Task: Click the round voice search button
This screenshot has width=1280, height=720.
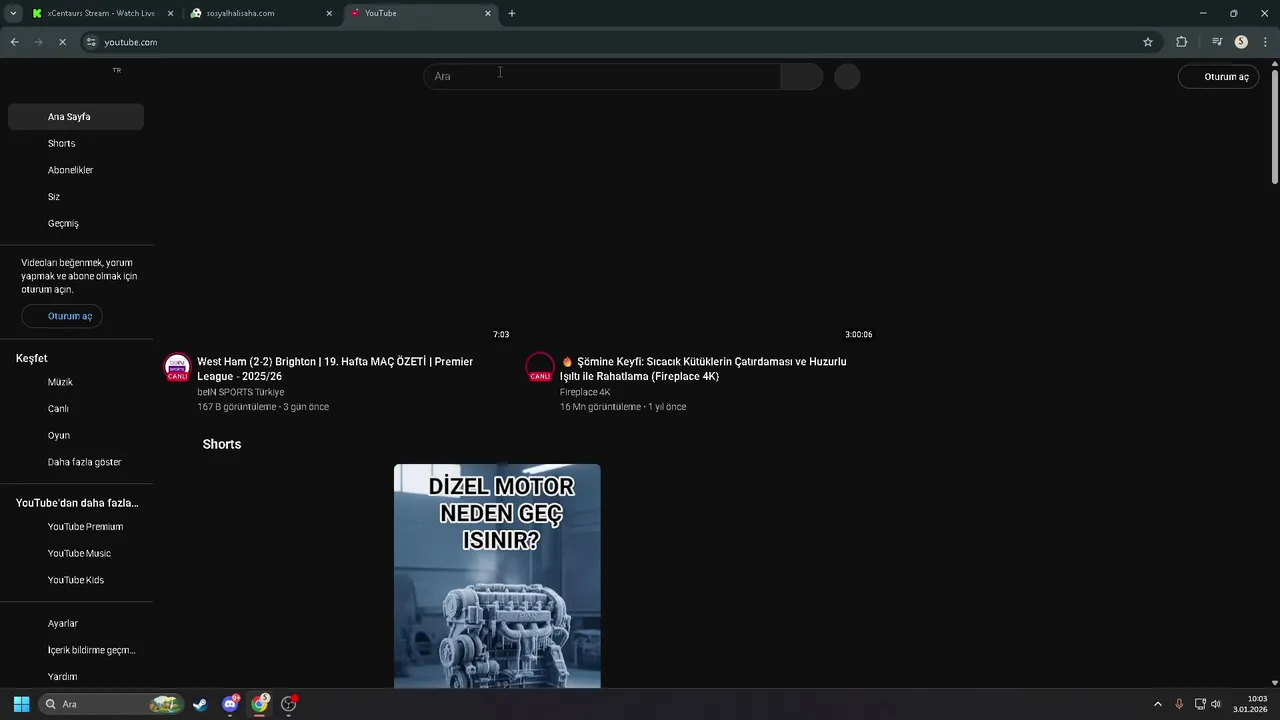Action: click(x=847, y=76)
